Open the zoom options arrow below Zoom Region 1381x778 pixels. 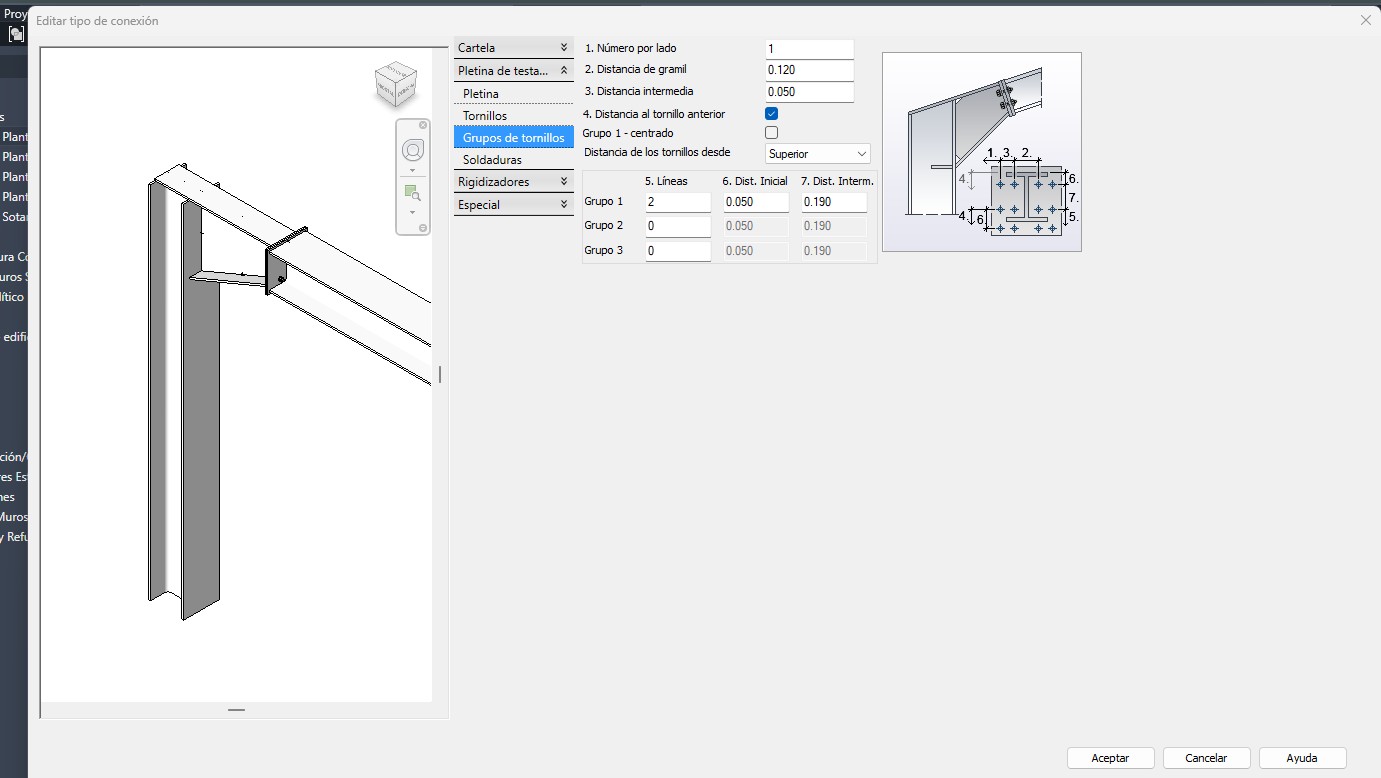(x=412, y=212)
